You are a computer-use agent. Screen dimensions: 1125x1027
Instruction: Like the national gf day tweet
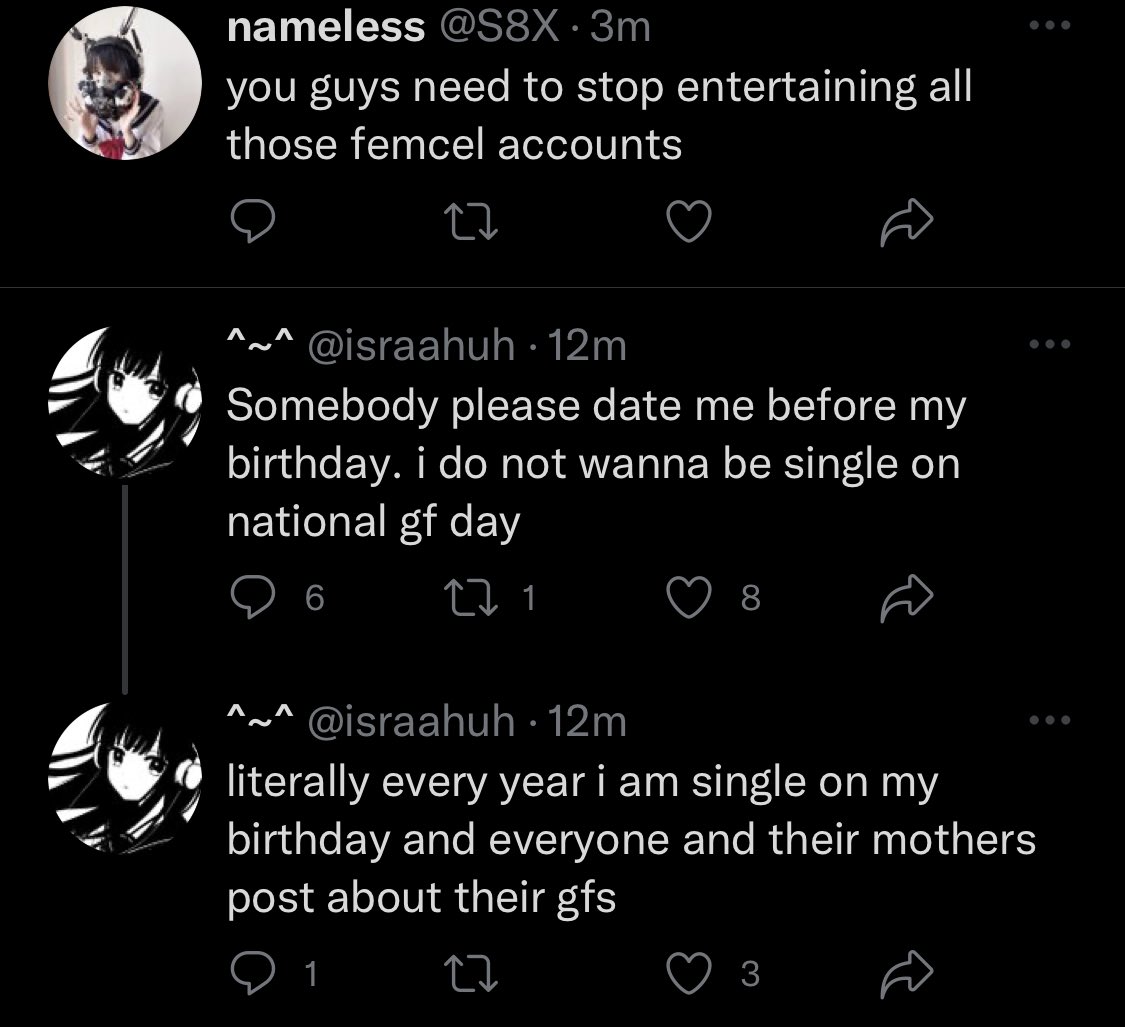(687, 597)
